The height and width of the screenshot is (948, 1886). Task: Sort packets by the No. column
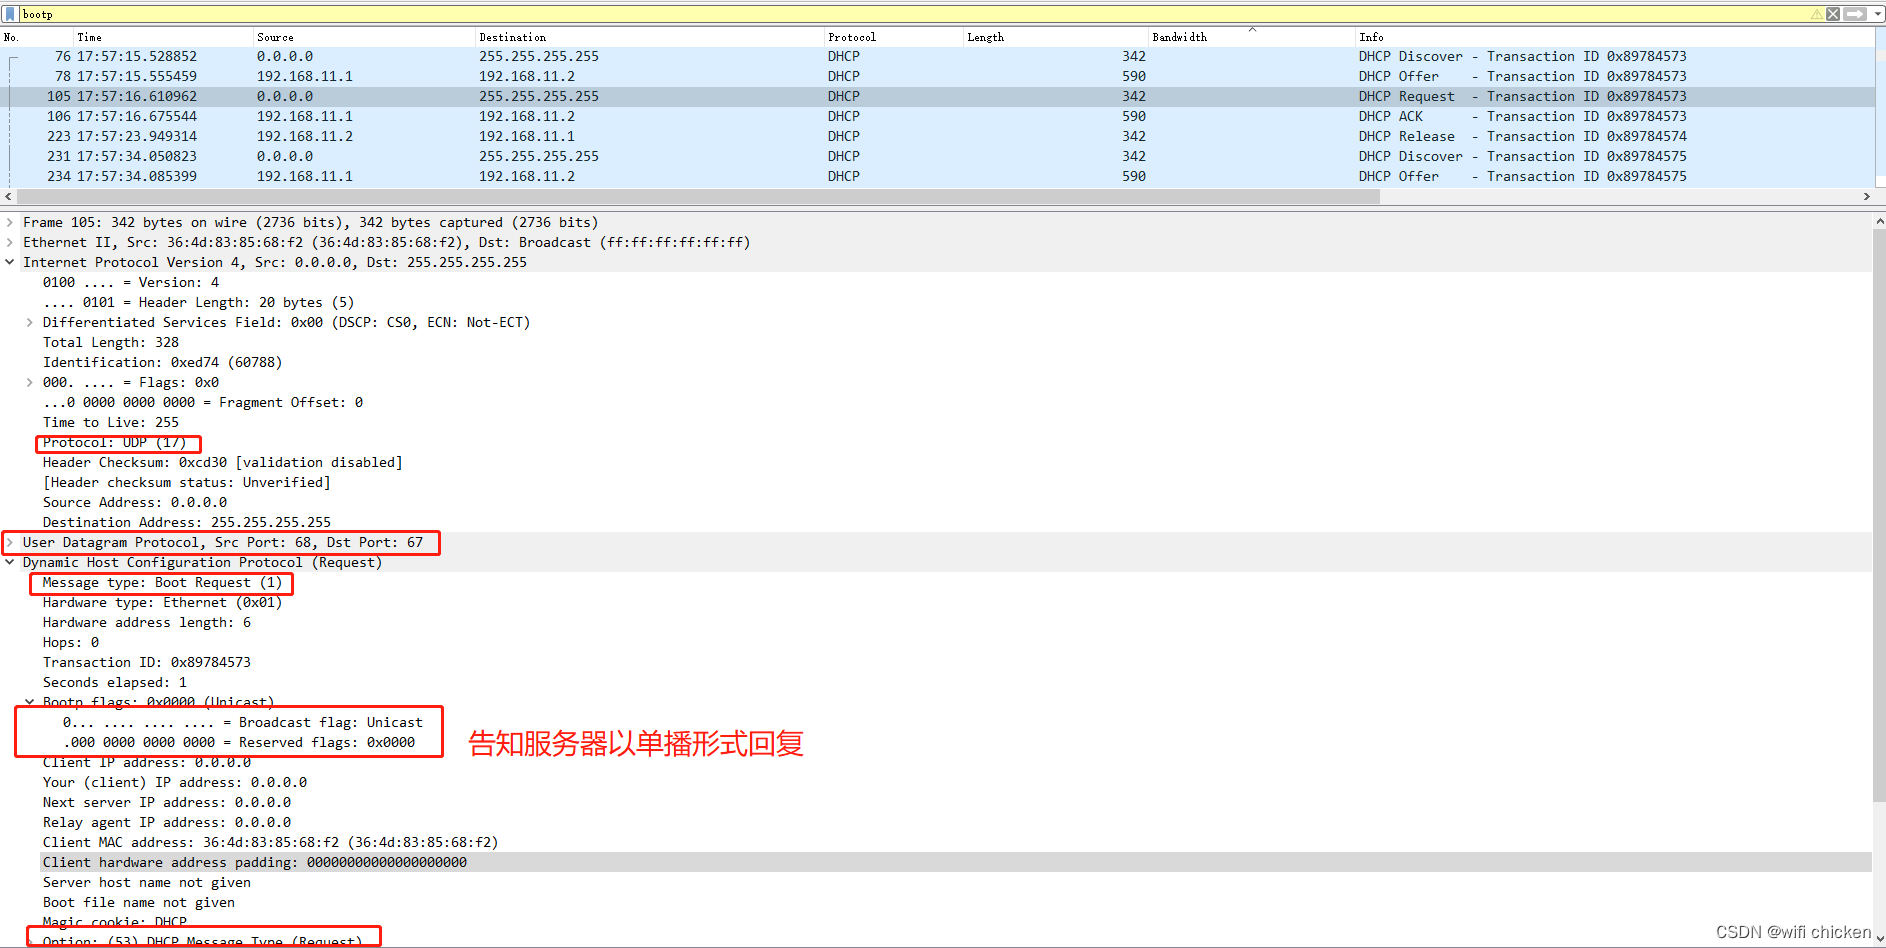click(x=36, y=37)
